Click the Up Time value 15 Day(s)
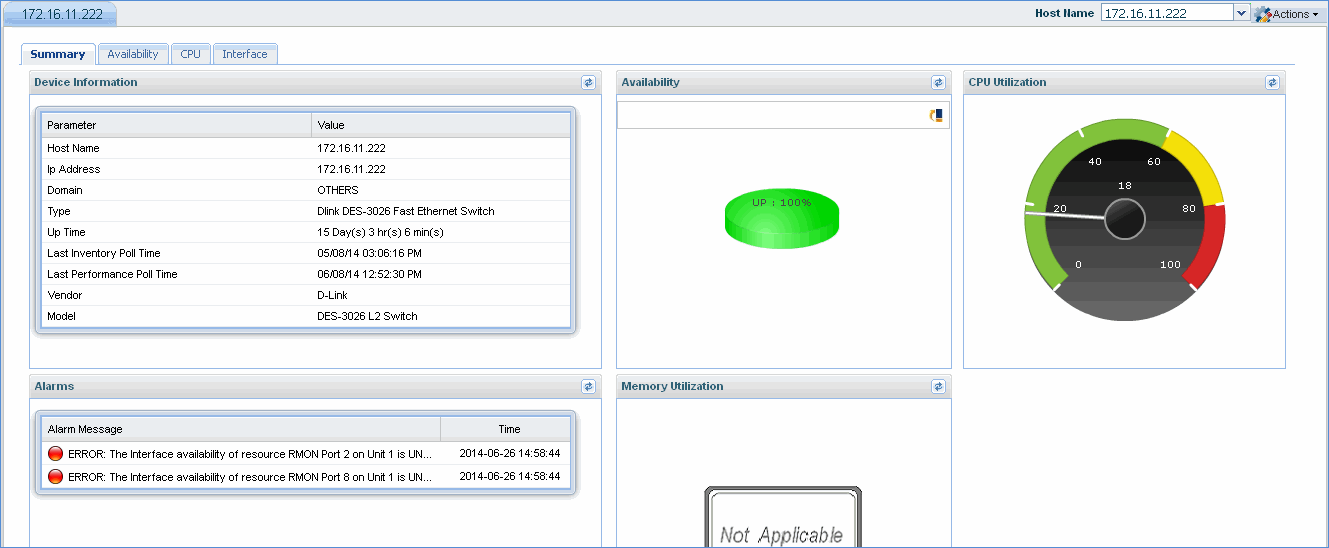 [380, 232]
